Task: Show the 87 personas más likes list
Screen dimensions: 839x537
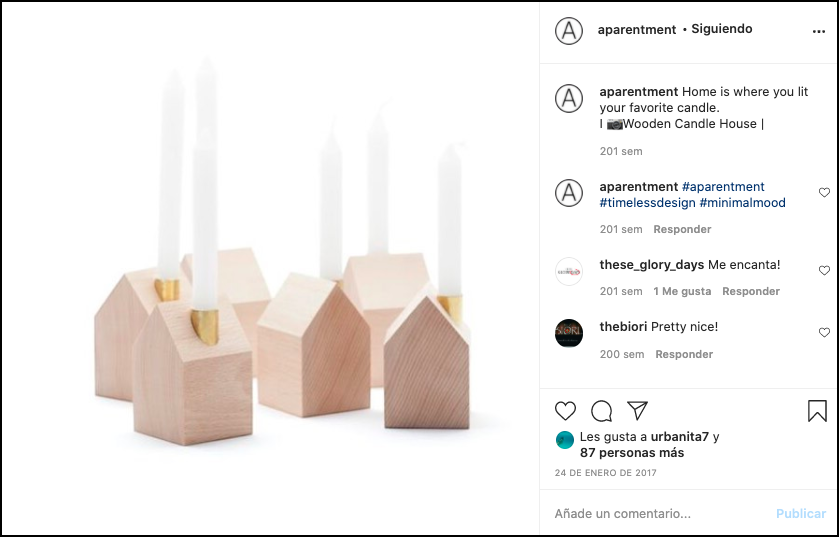Action: [x=632, y=452]
